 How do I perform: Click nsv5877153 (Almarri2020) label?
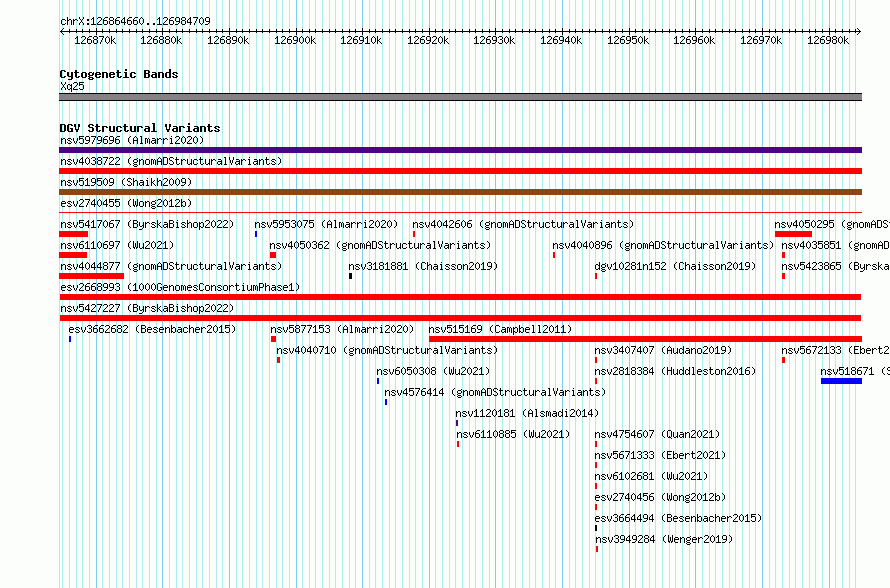pyautogui.click(x=342, y=329)
